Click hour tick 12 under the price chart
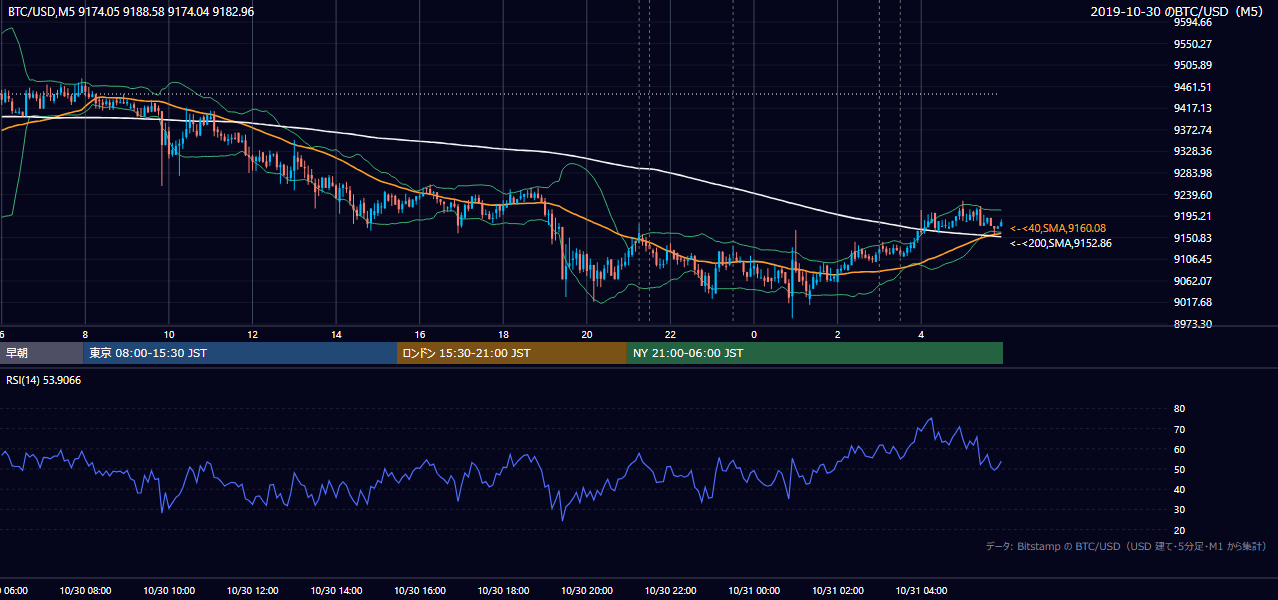The image size is (1278, 600). click(x=252, y=334)
